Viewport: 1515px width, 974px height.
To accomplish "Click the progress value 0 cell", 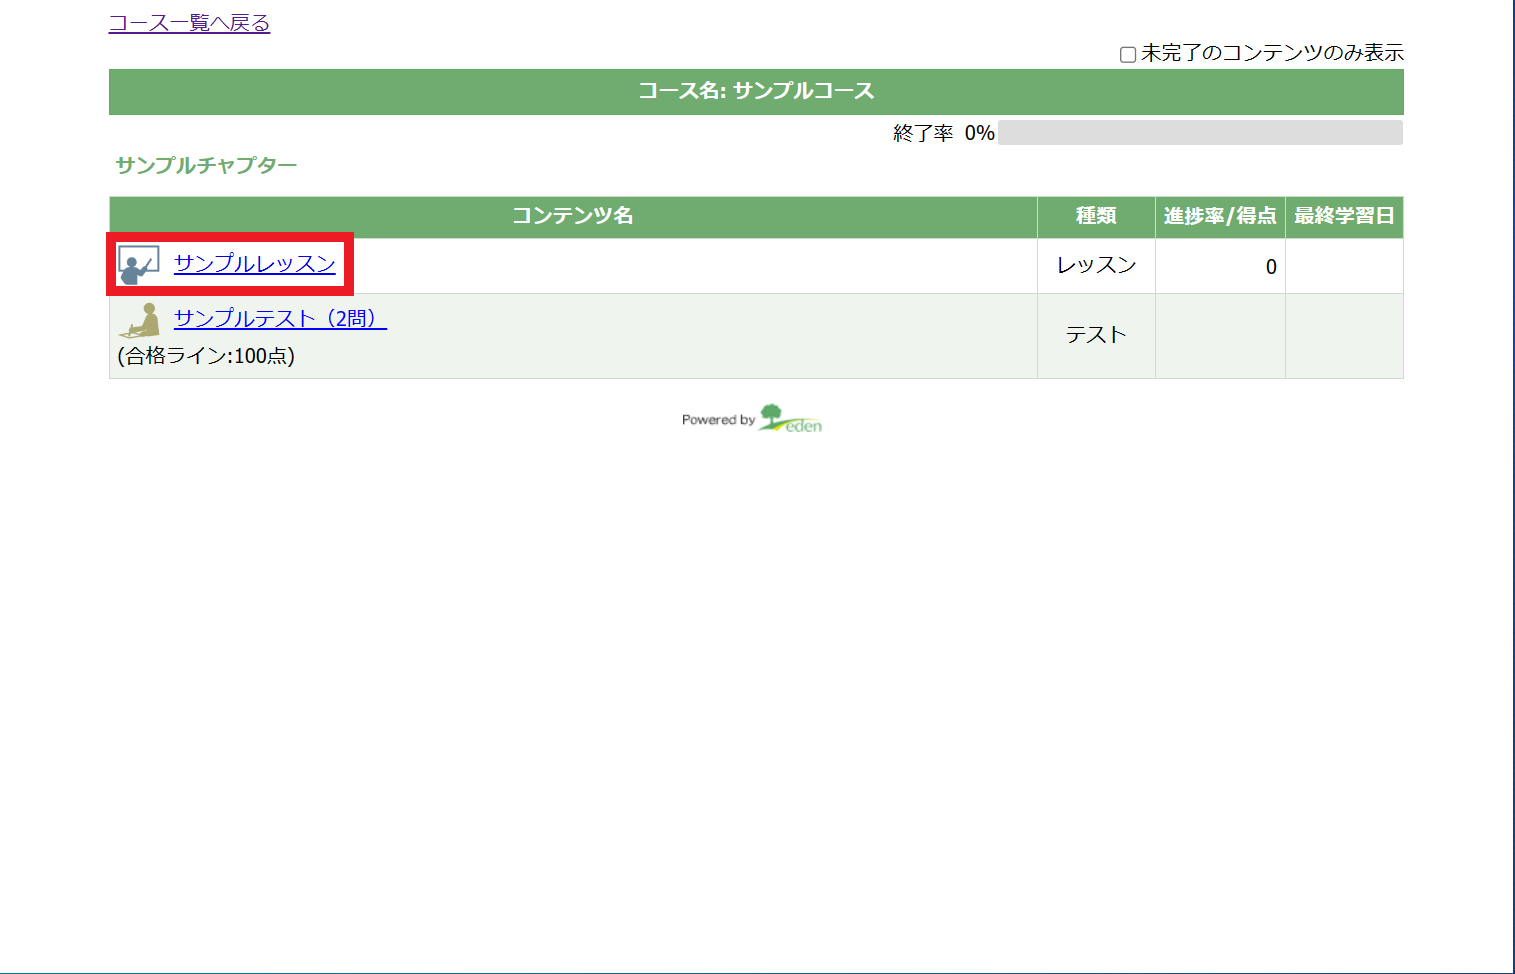I will [1220, 266].
